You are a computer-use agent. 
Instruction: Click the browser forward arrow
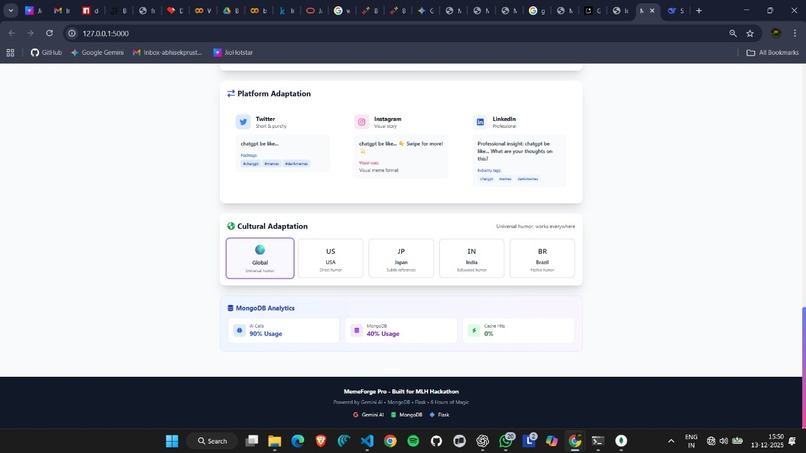coord(30,33)
